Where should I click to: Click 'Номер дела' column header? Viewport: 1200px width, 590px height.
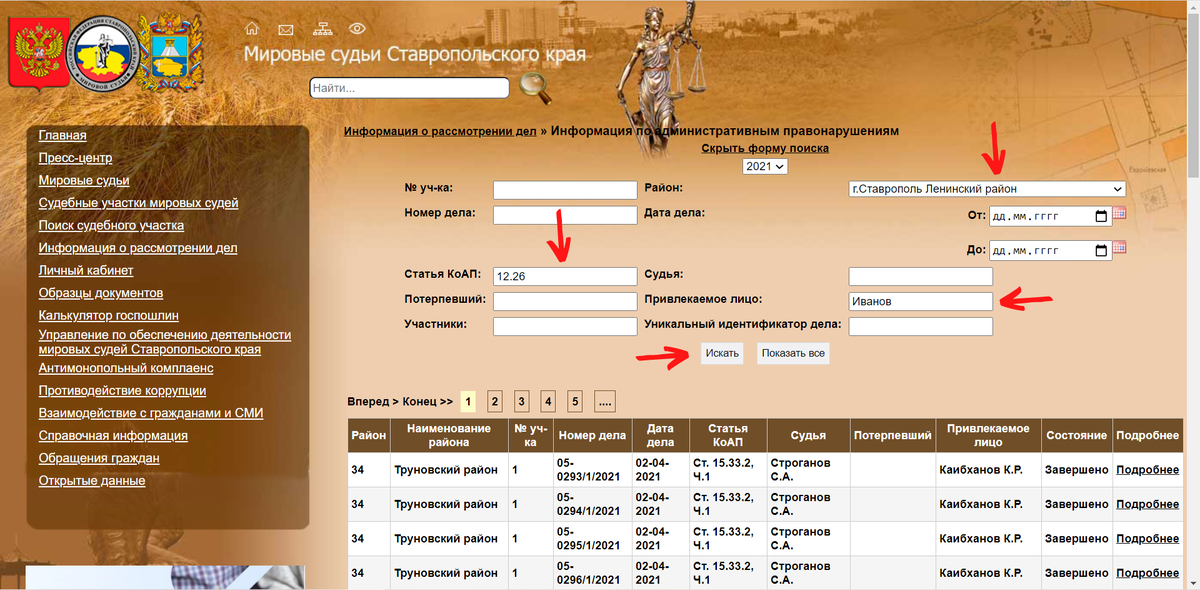(592, 436)
